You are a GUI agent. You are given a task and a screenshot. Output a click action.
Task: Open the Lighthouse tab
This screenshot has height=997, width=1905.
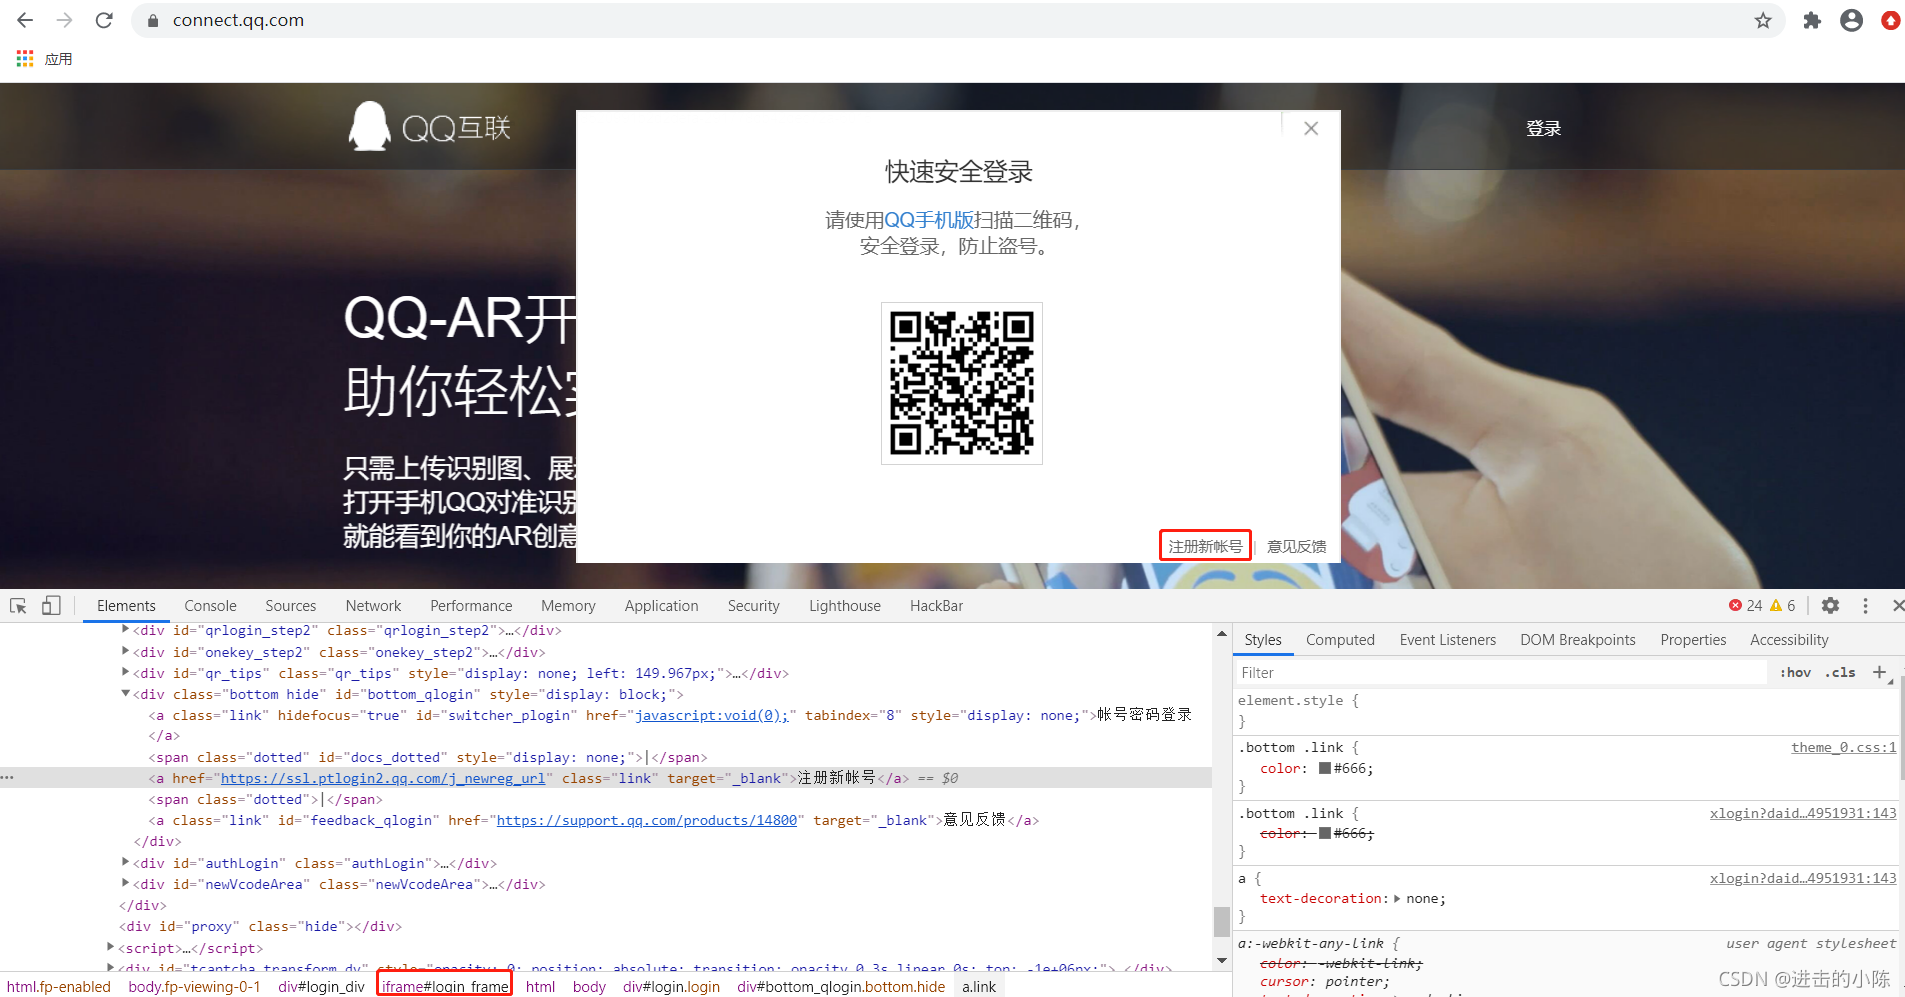(x=845, y=605)
